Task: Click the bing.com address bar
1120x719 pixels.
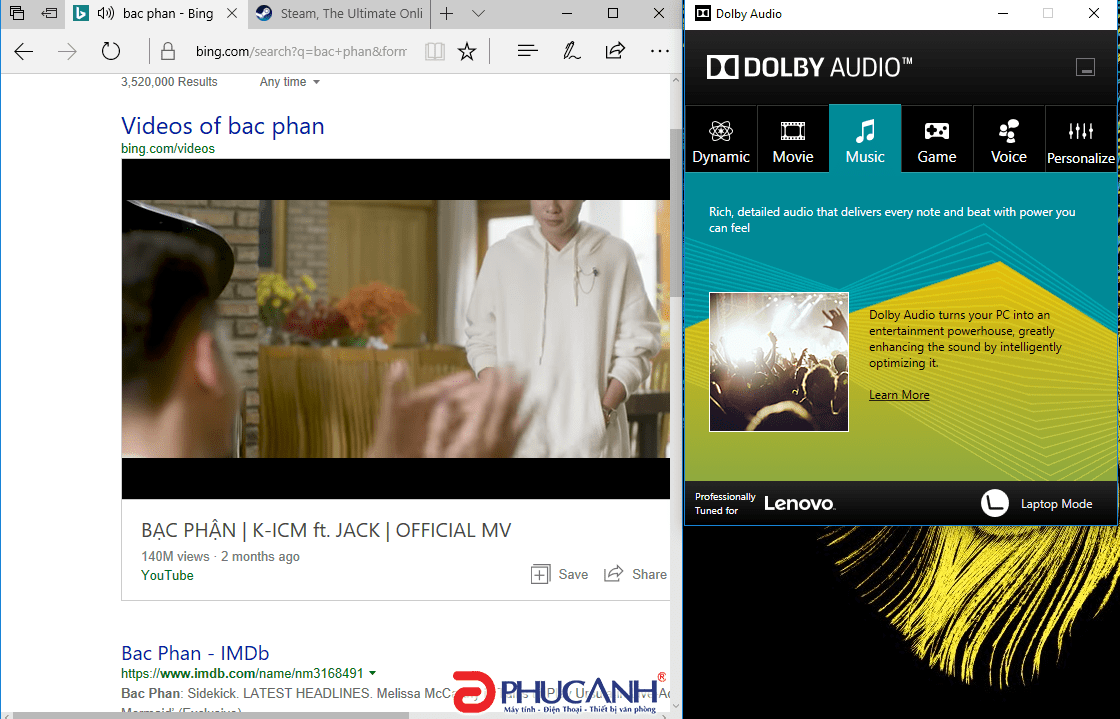Action: point(301,51)
